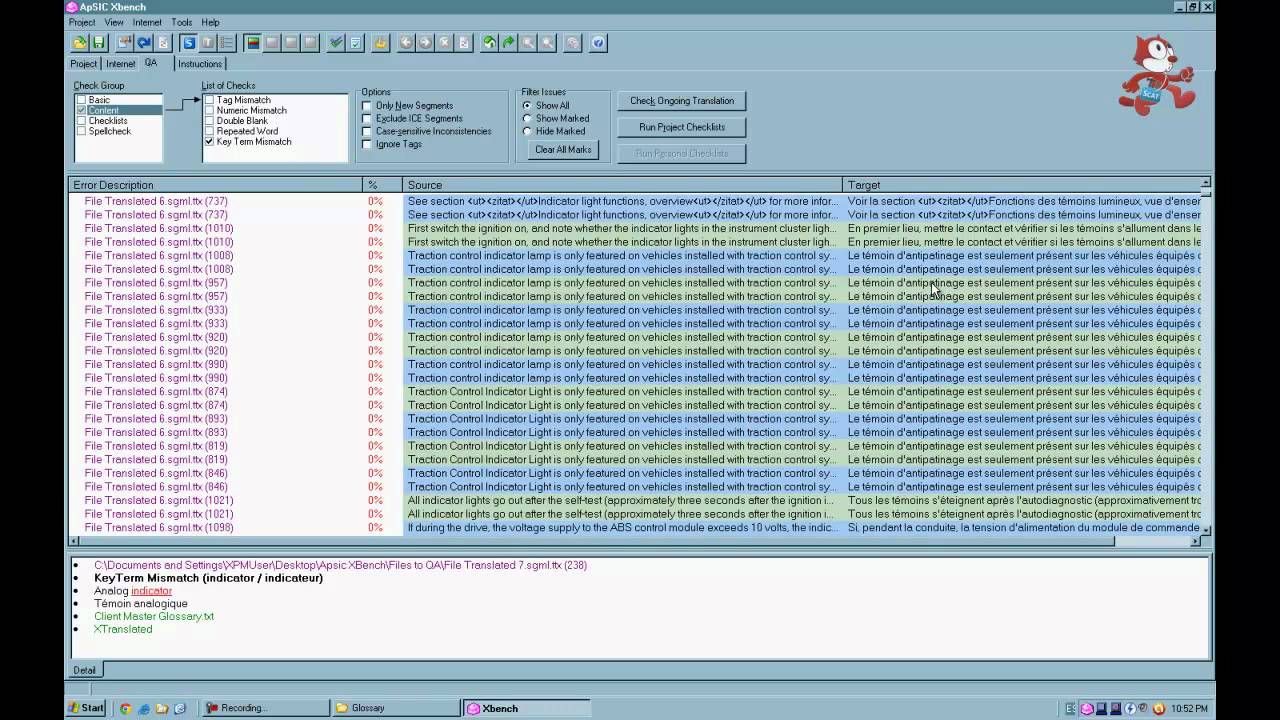
Task: Tick Only New Segments option
Action: coord(367,106)
